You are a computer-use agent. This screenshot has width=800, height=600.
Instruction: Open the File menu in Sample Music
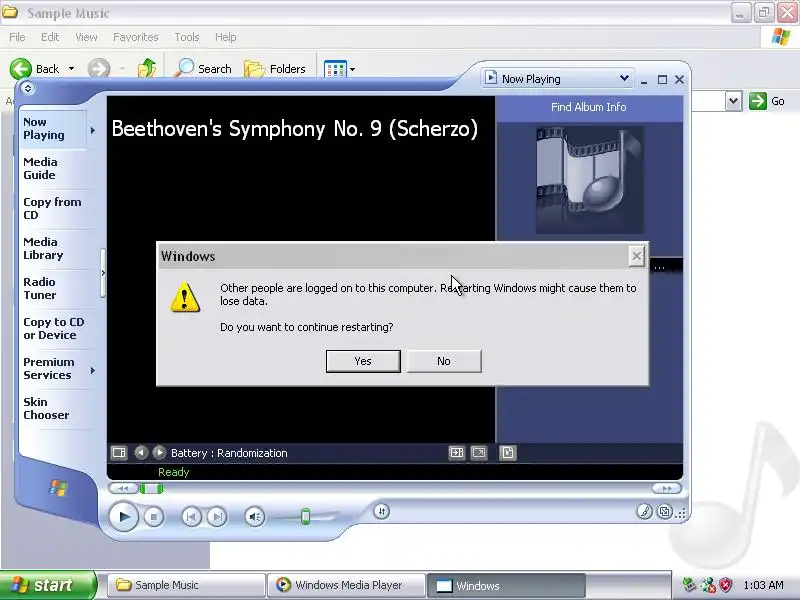(17, 37)
